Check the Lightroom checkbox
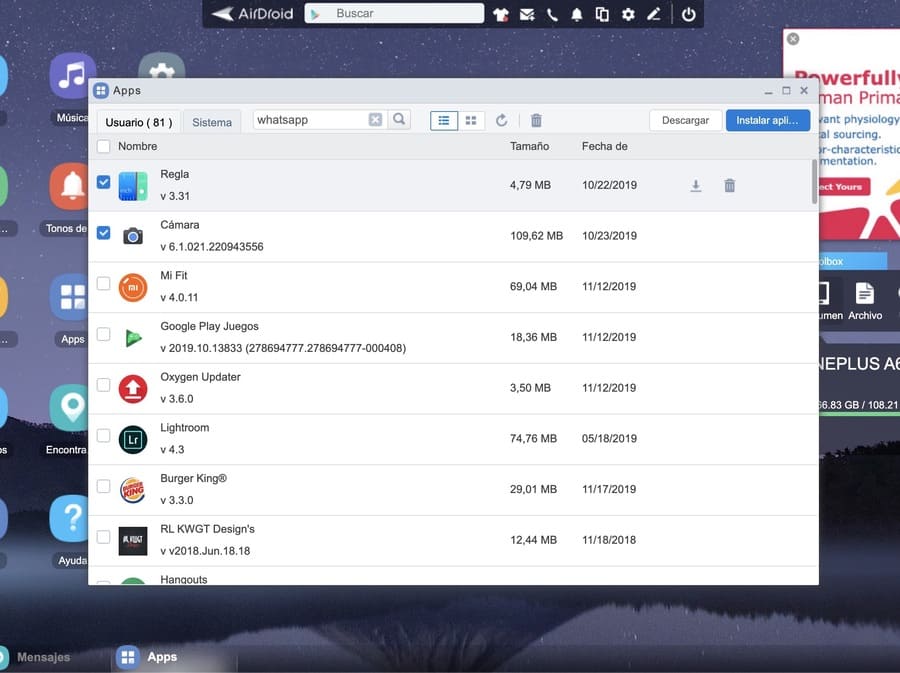The image size is (900, 673). tap(103, 435)
